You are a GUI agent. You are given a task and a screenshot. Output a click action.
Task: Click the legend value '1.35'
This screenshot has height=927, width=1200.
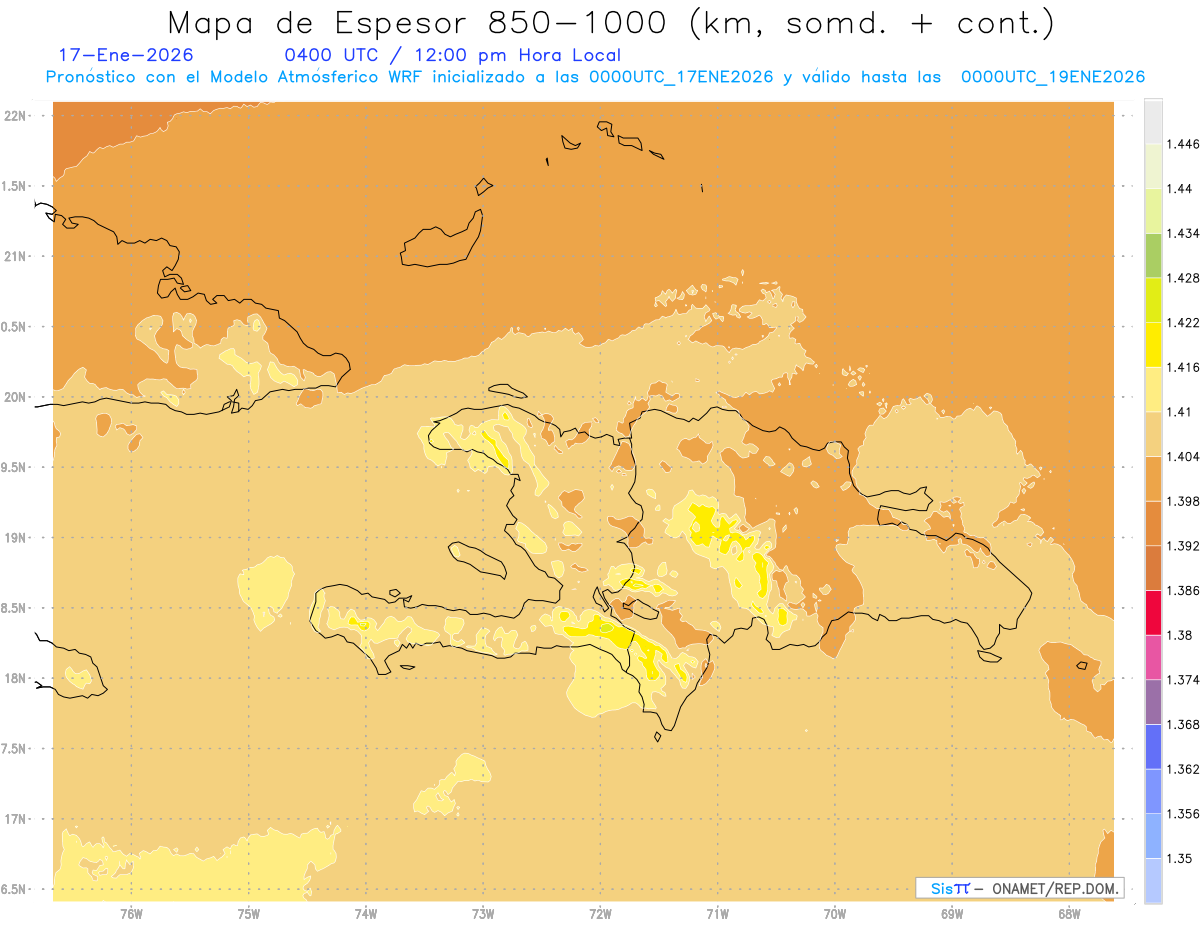tap(1180, 858)
